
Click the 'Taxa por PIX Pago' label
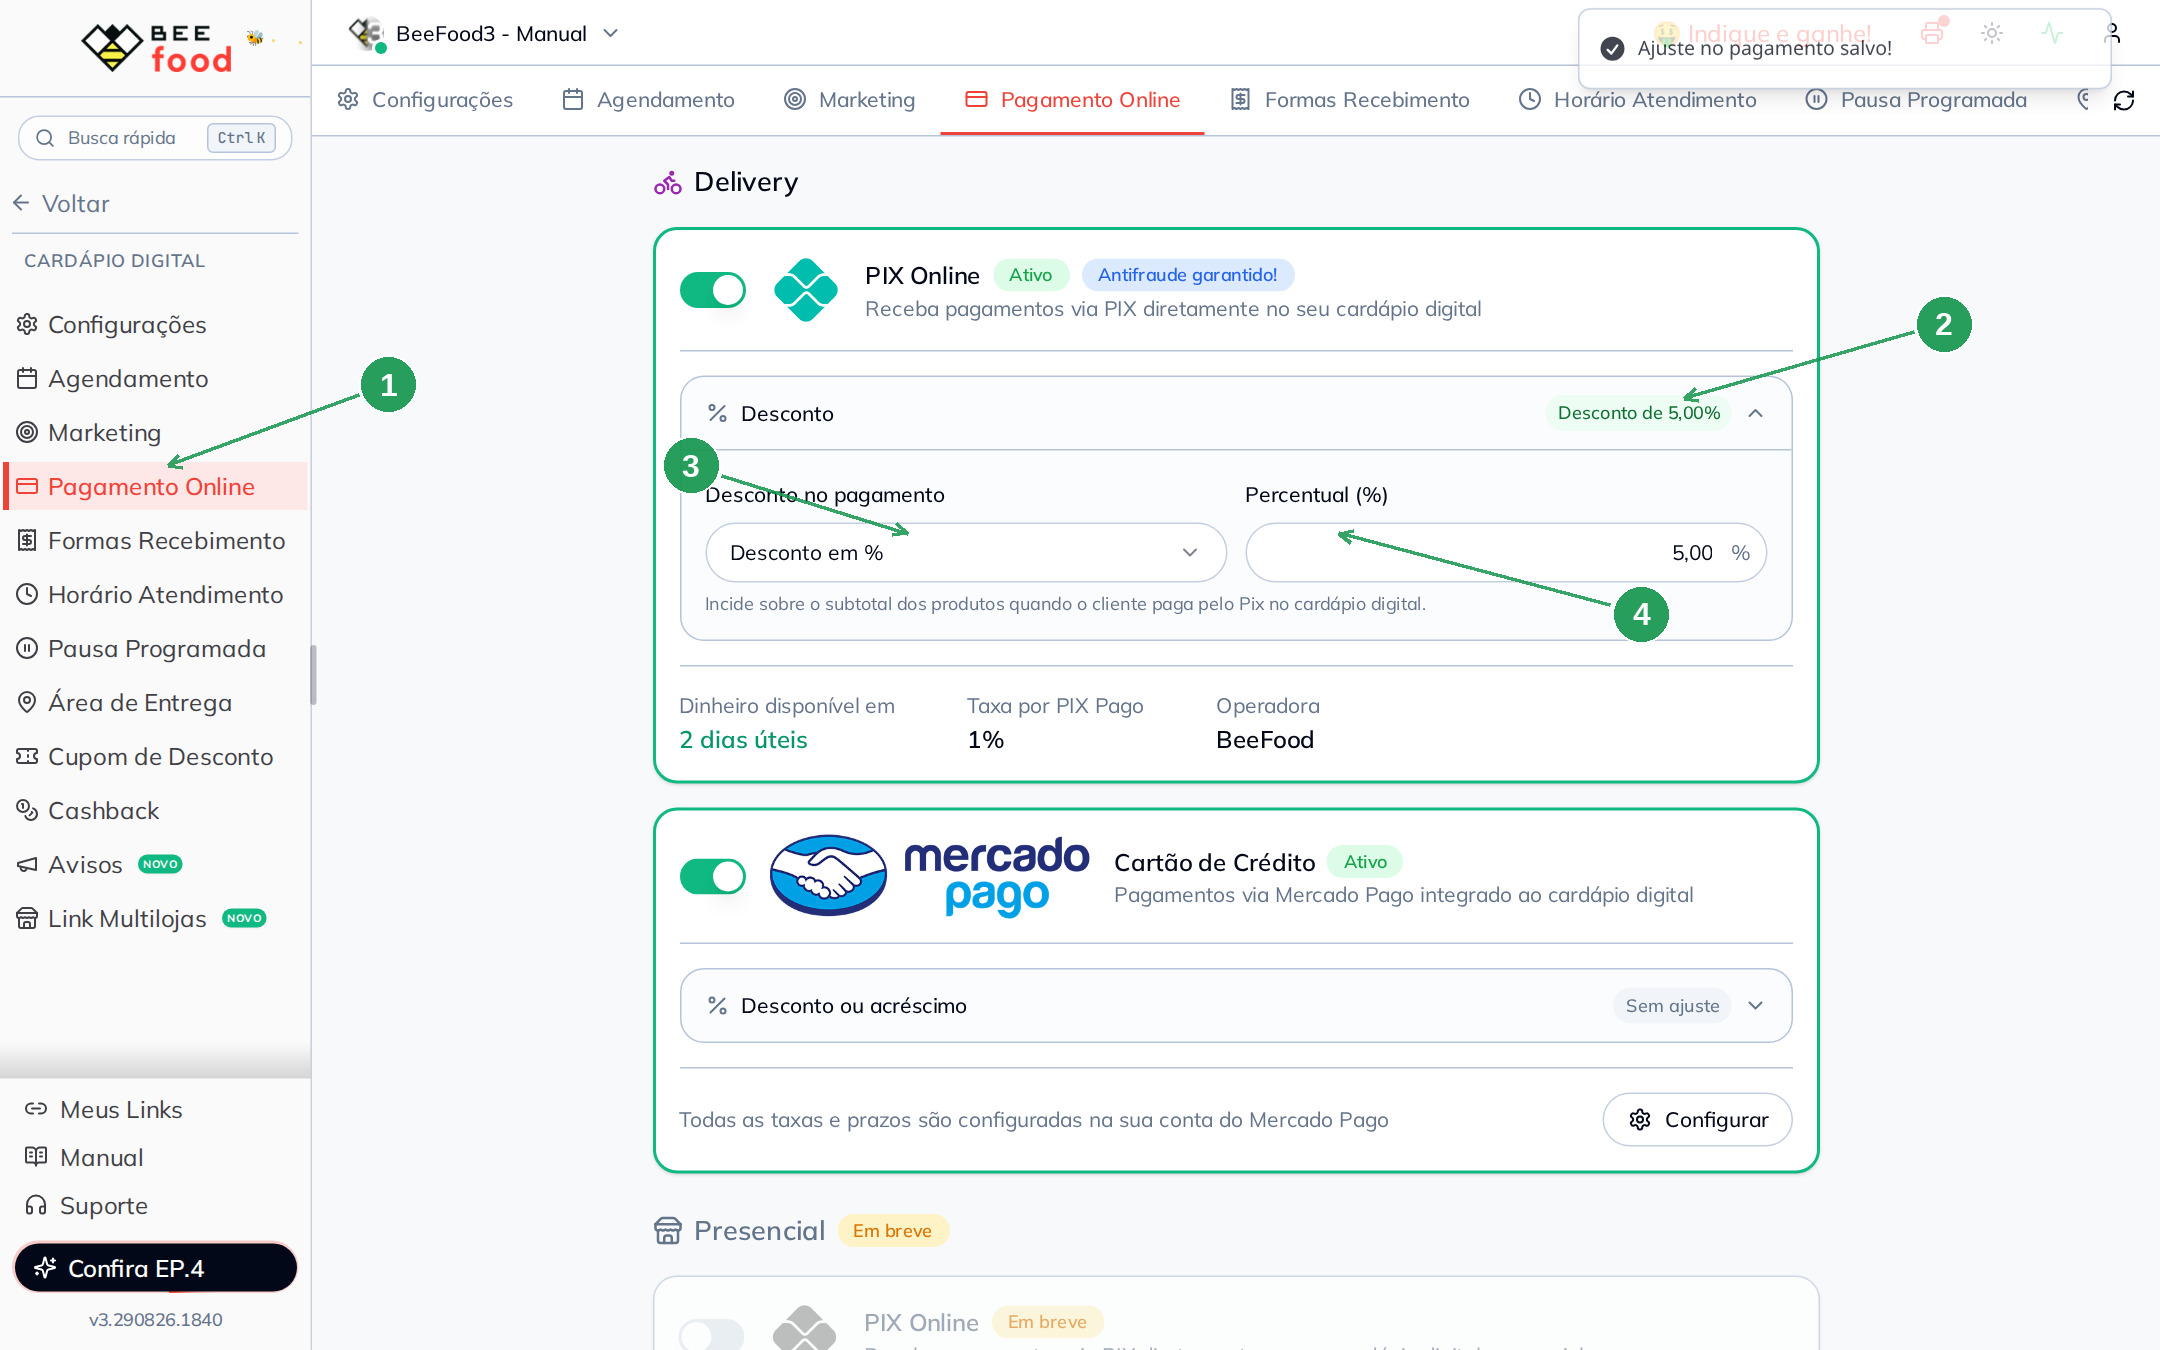1055,706
